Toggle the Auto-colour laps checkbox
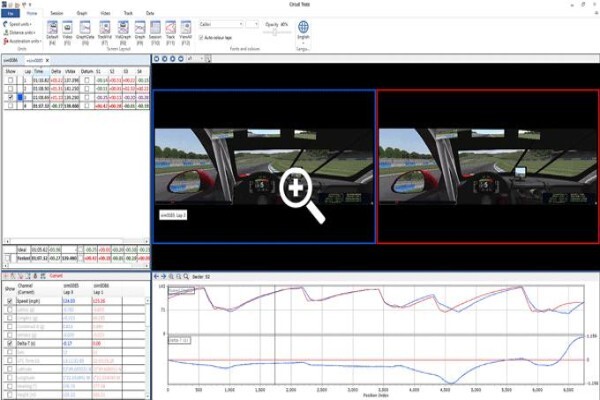The image size is (600, 400). click(x=201, y=38)
